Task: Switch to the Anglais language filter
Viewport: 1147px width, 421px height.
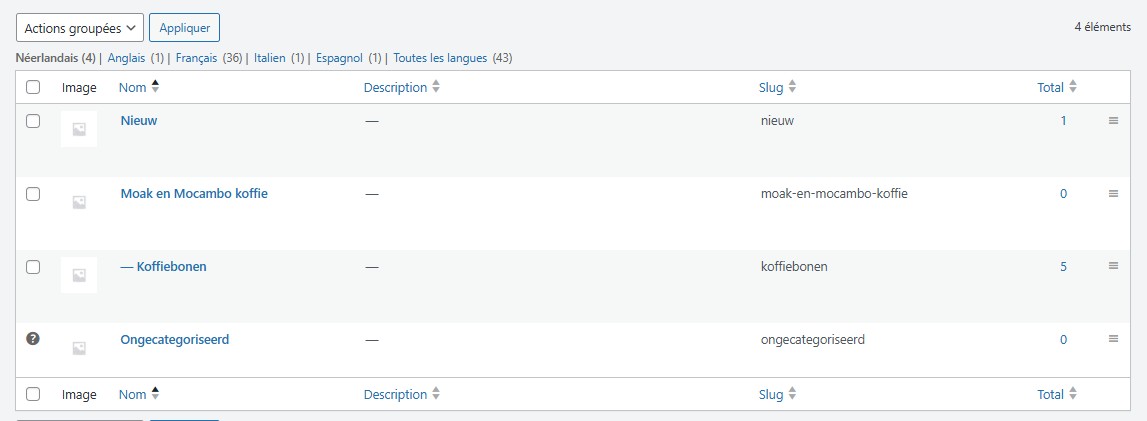Action: tap(127, 58)
